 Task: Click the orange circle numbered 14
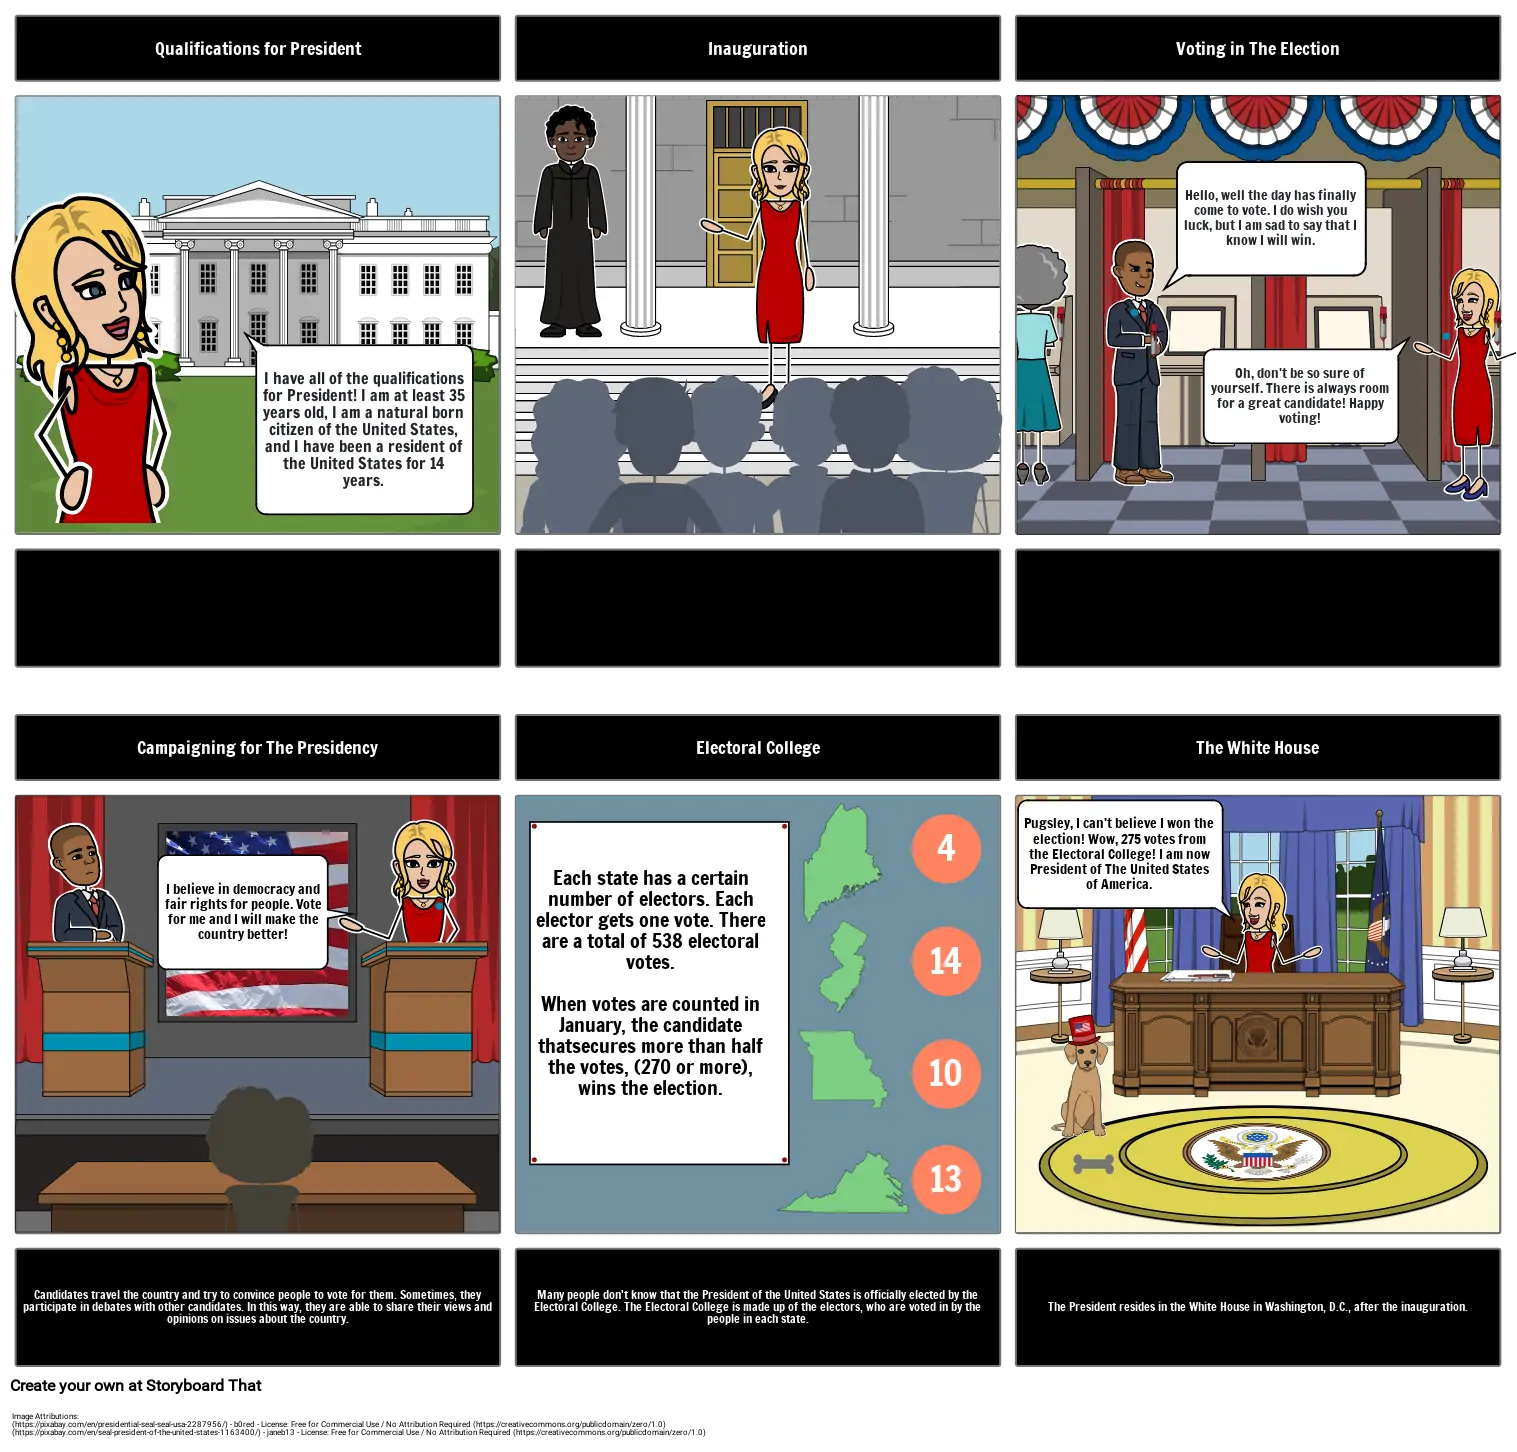point(945,961)
